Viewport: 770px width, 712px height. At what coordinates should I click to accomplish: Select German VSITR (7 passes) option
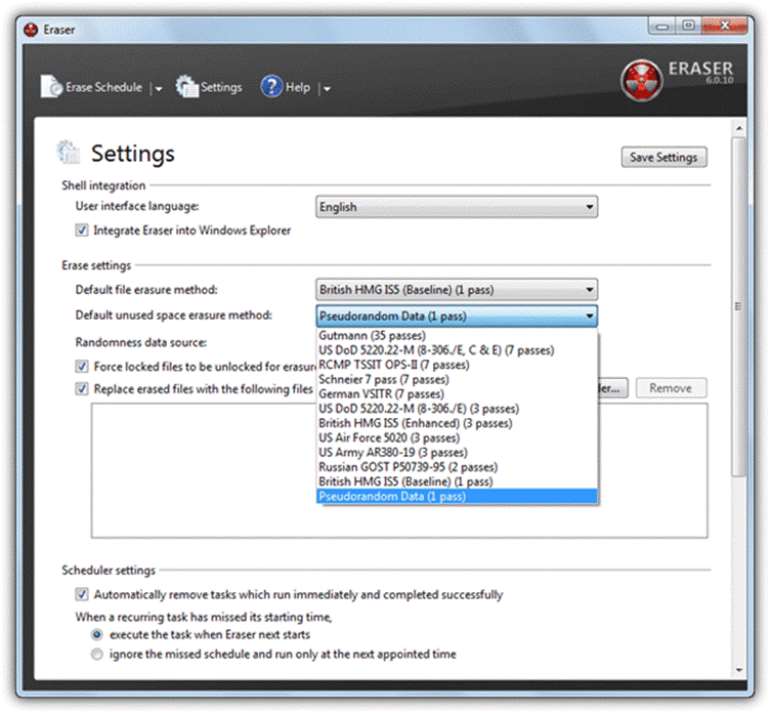pyautogui.click(x=457, y=394)
